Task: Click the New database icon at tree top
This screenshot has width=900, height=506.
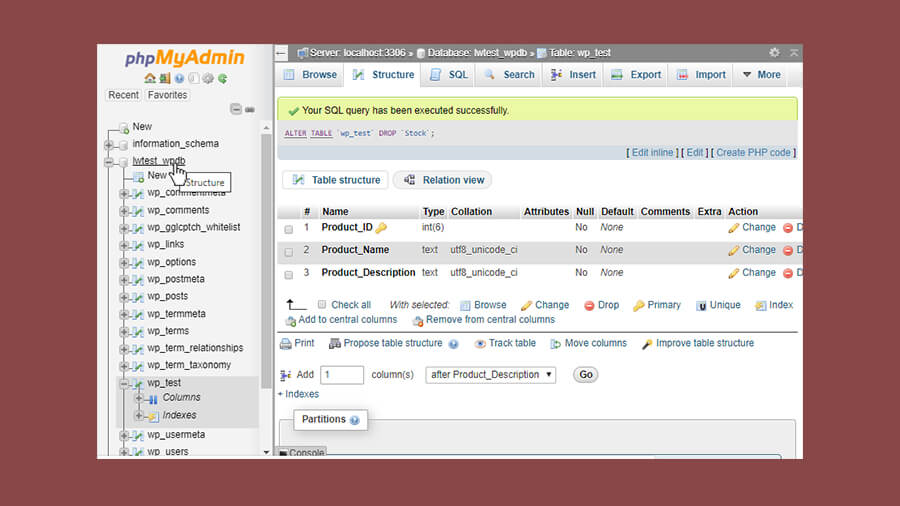Action: (124, 127)
